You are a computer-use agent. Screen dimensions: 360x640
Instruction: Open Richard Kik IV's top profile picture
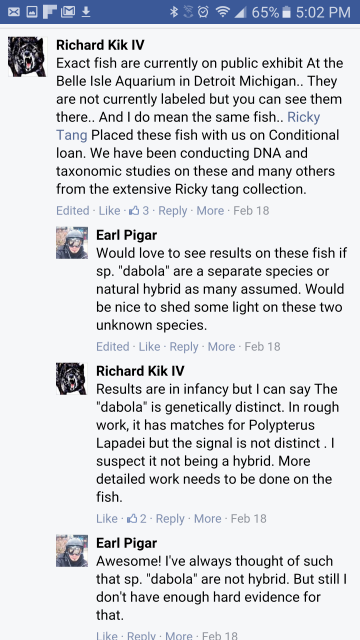click(x=27, y=56)
